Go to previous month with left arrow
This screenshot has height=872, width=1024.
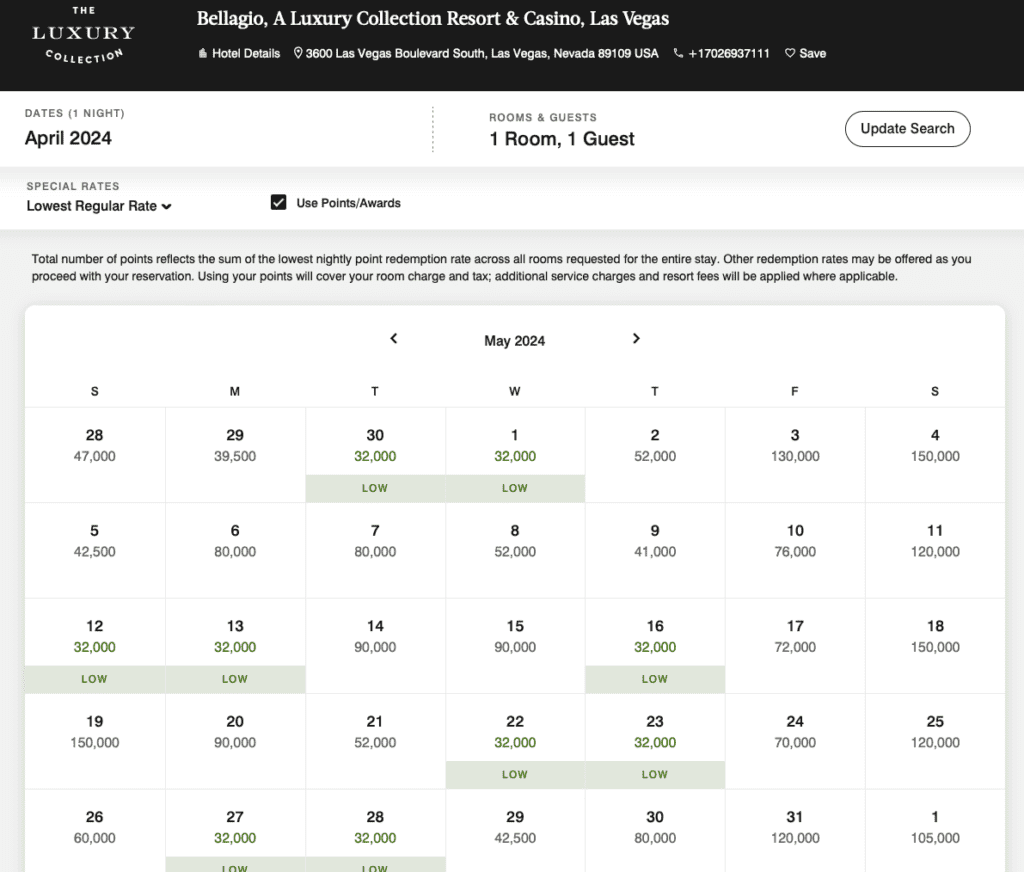pos(394,339)
